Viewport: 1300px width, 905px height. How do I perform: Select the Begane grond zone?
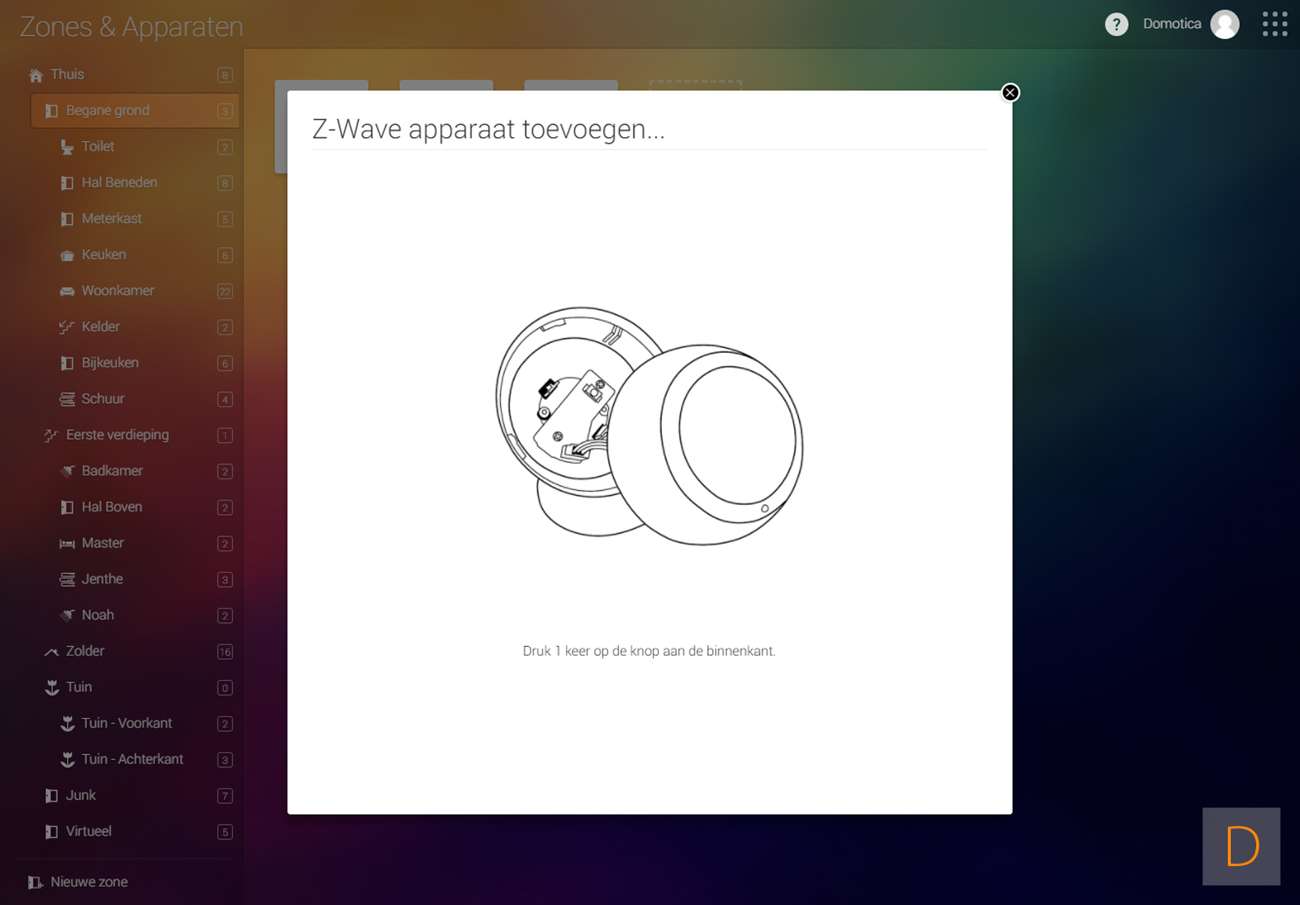pos(135,111)
